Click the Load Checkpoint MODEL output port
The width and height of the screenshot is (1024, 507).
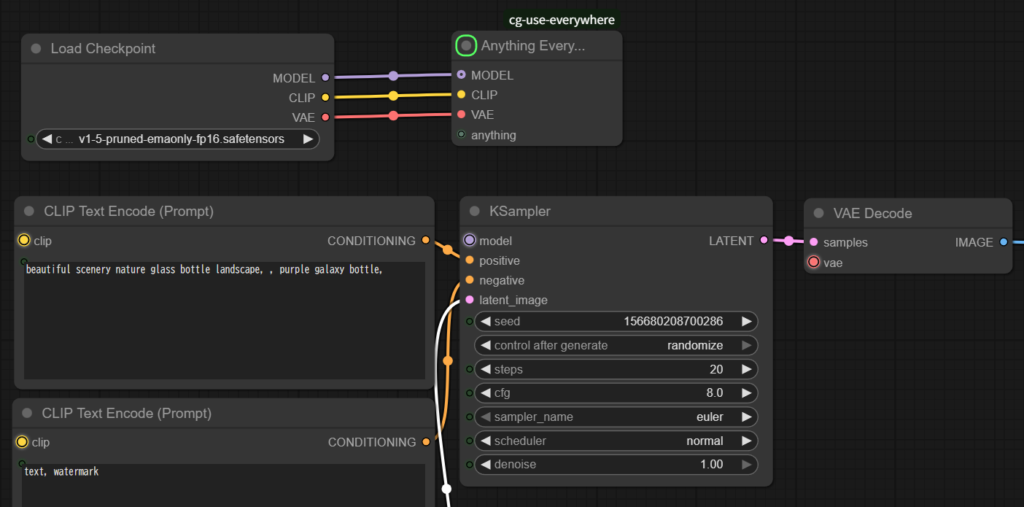click(x=325, y=77)
